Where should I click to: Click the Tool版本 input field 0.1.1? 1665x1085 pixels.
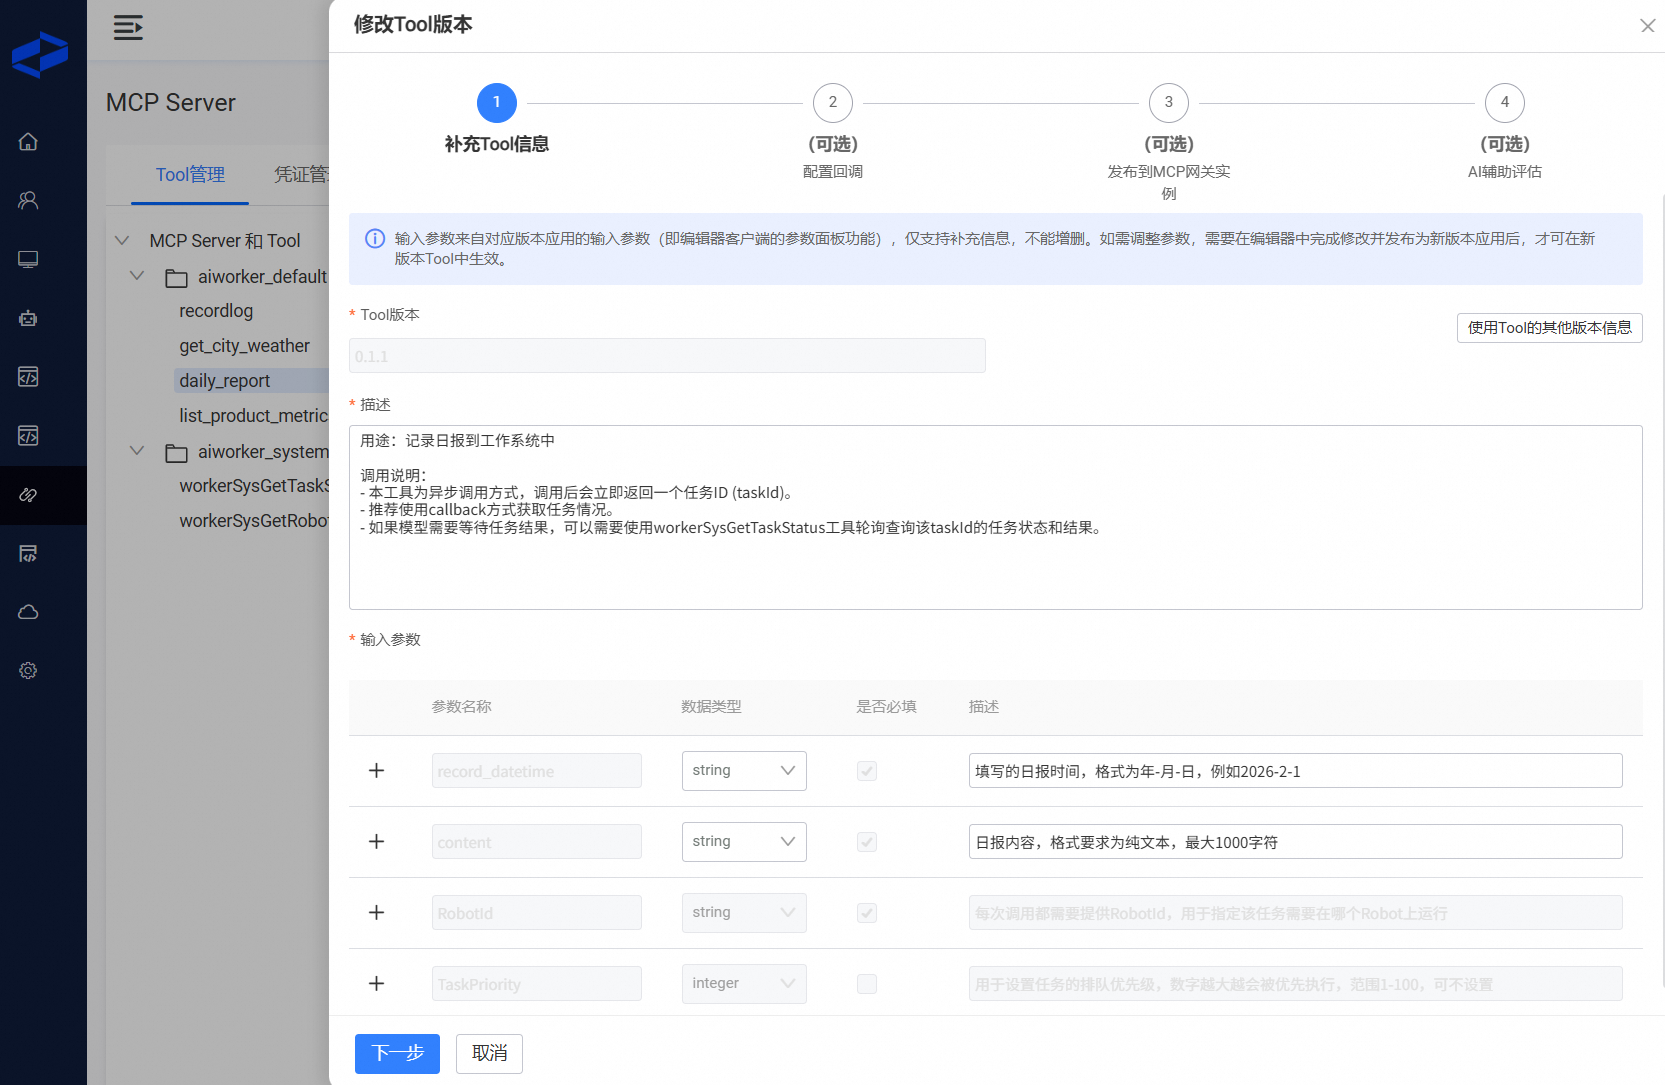point(667,356)
